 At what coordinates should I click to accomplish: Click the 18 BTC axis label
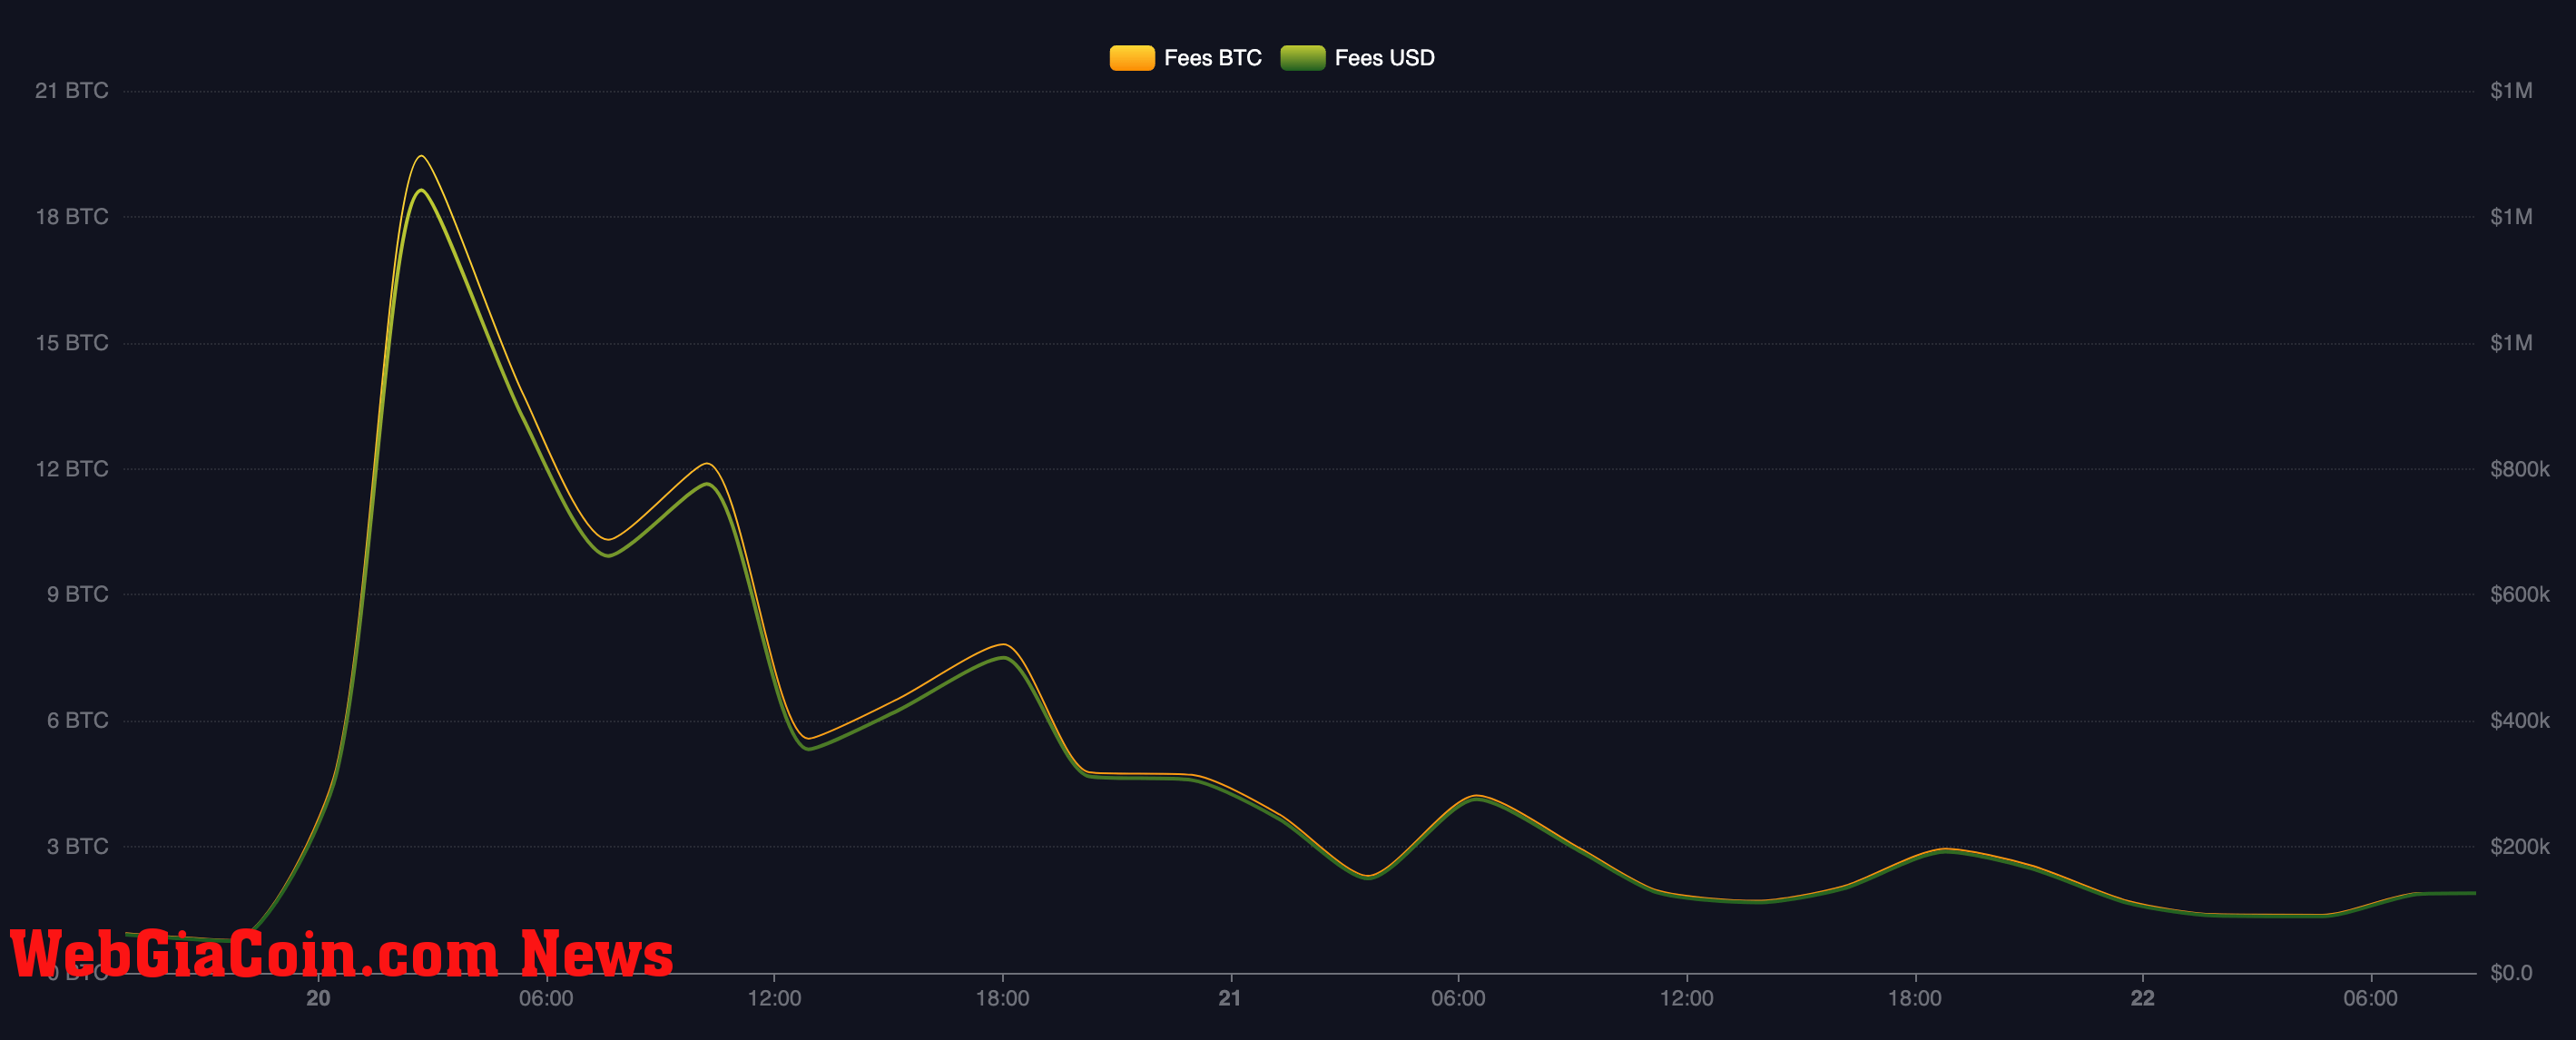coord(72,217)
